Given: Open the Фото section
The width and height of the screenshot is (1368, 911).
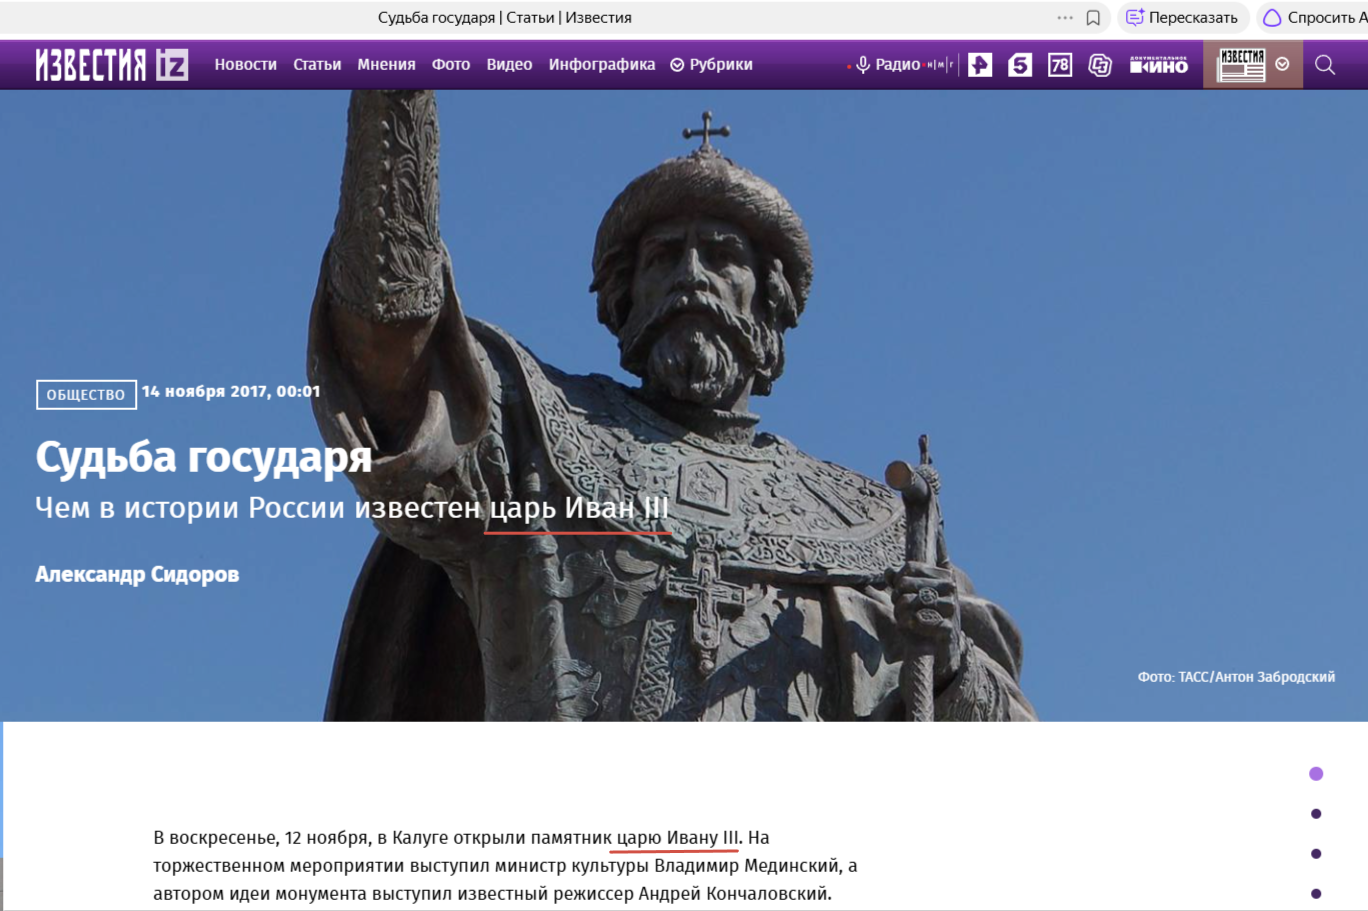Looking at the screenshot, I should [x=451, y=65].
